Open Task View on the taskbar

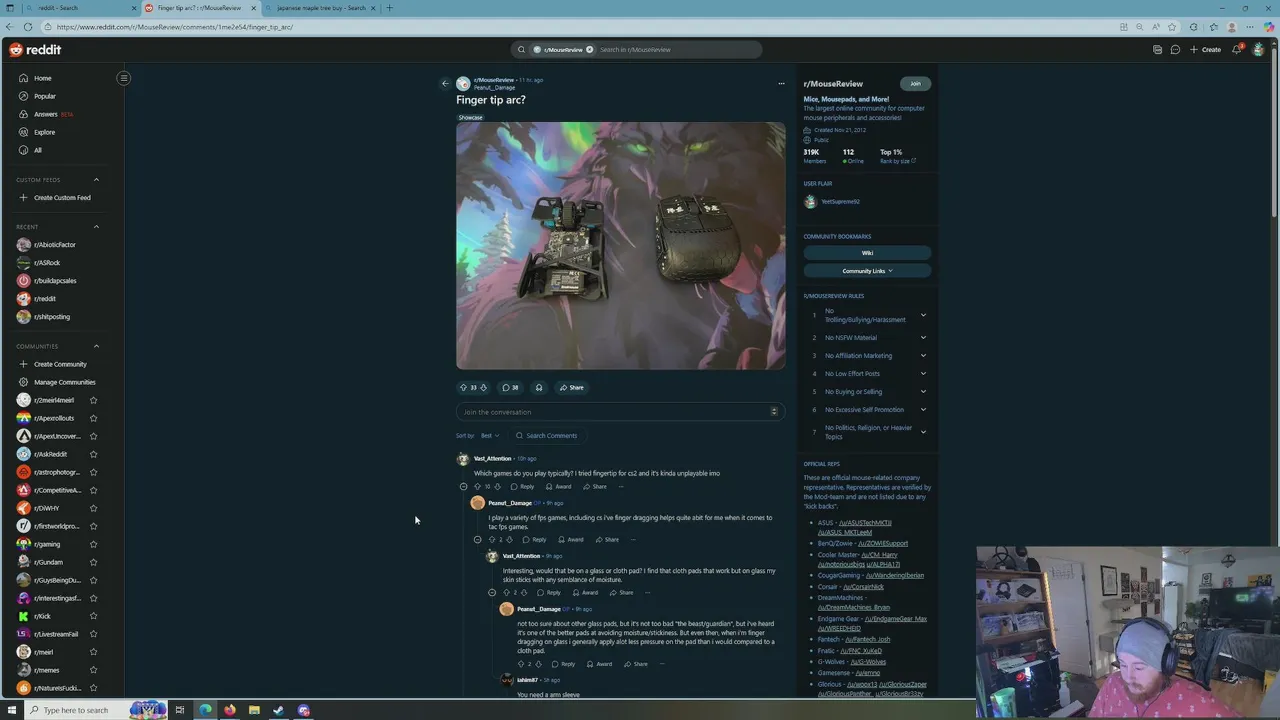pos(180,710)
